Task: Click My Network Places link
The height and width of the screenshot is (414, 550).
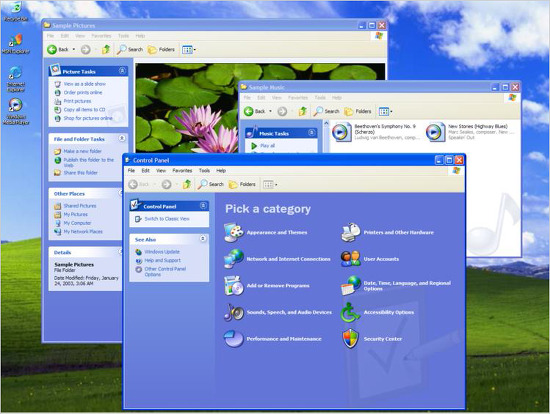Action: (x=83, y=232)
